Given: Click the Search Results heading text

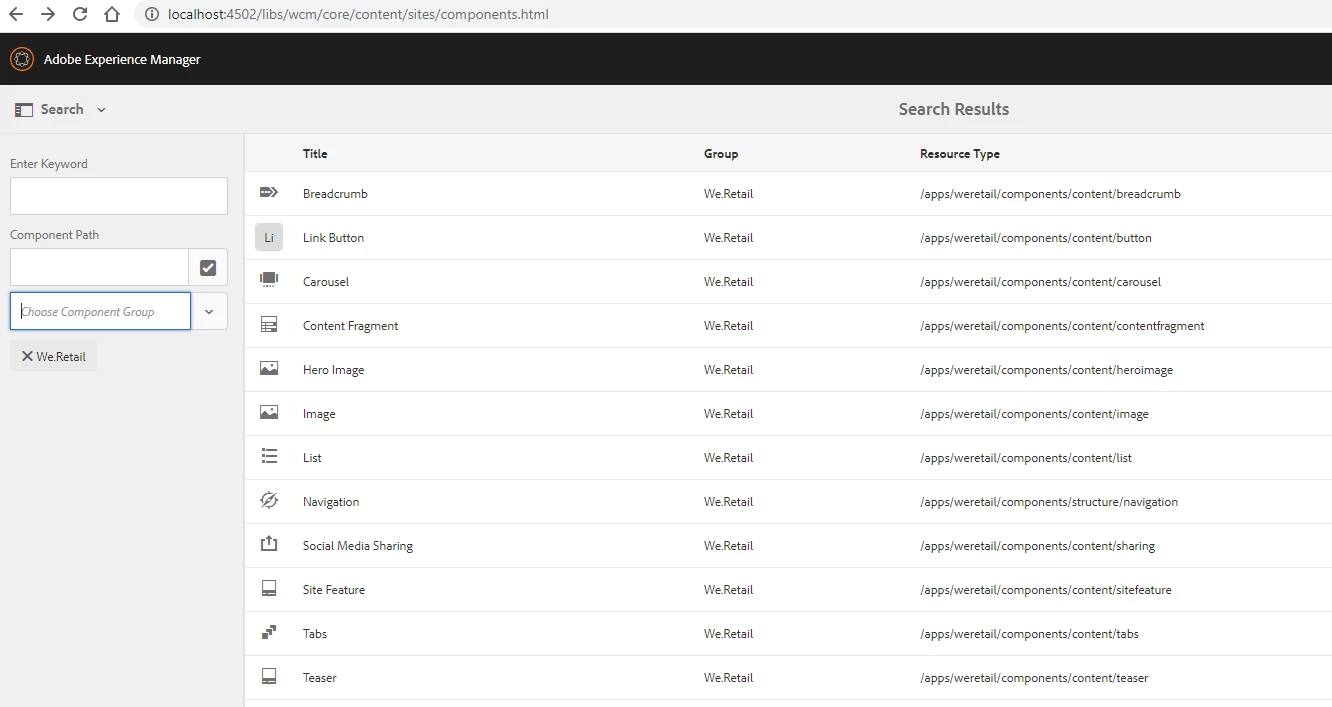Looking at the screenshot, I should pyautogui.click(x=954, y=109).
